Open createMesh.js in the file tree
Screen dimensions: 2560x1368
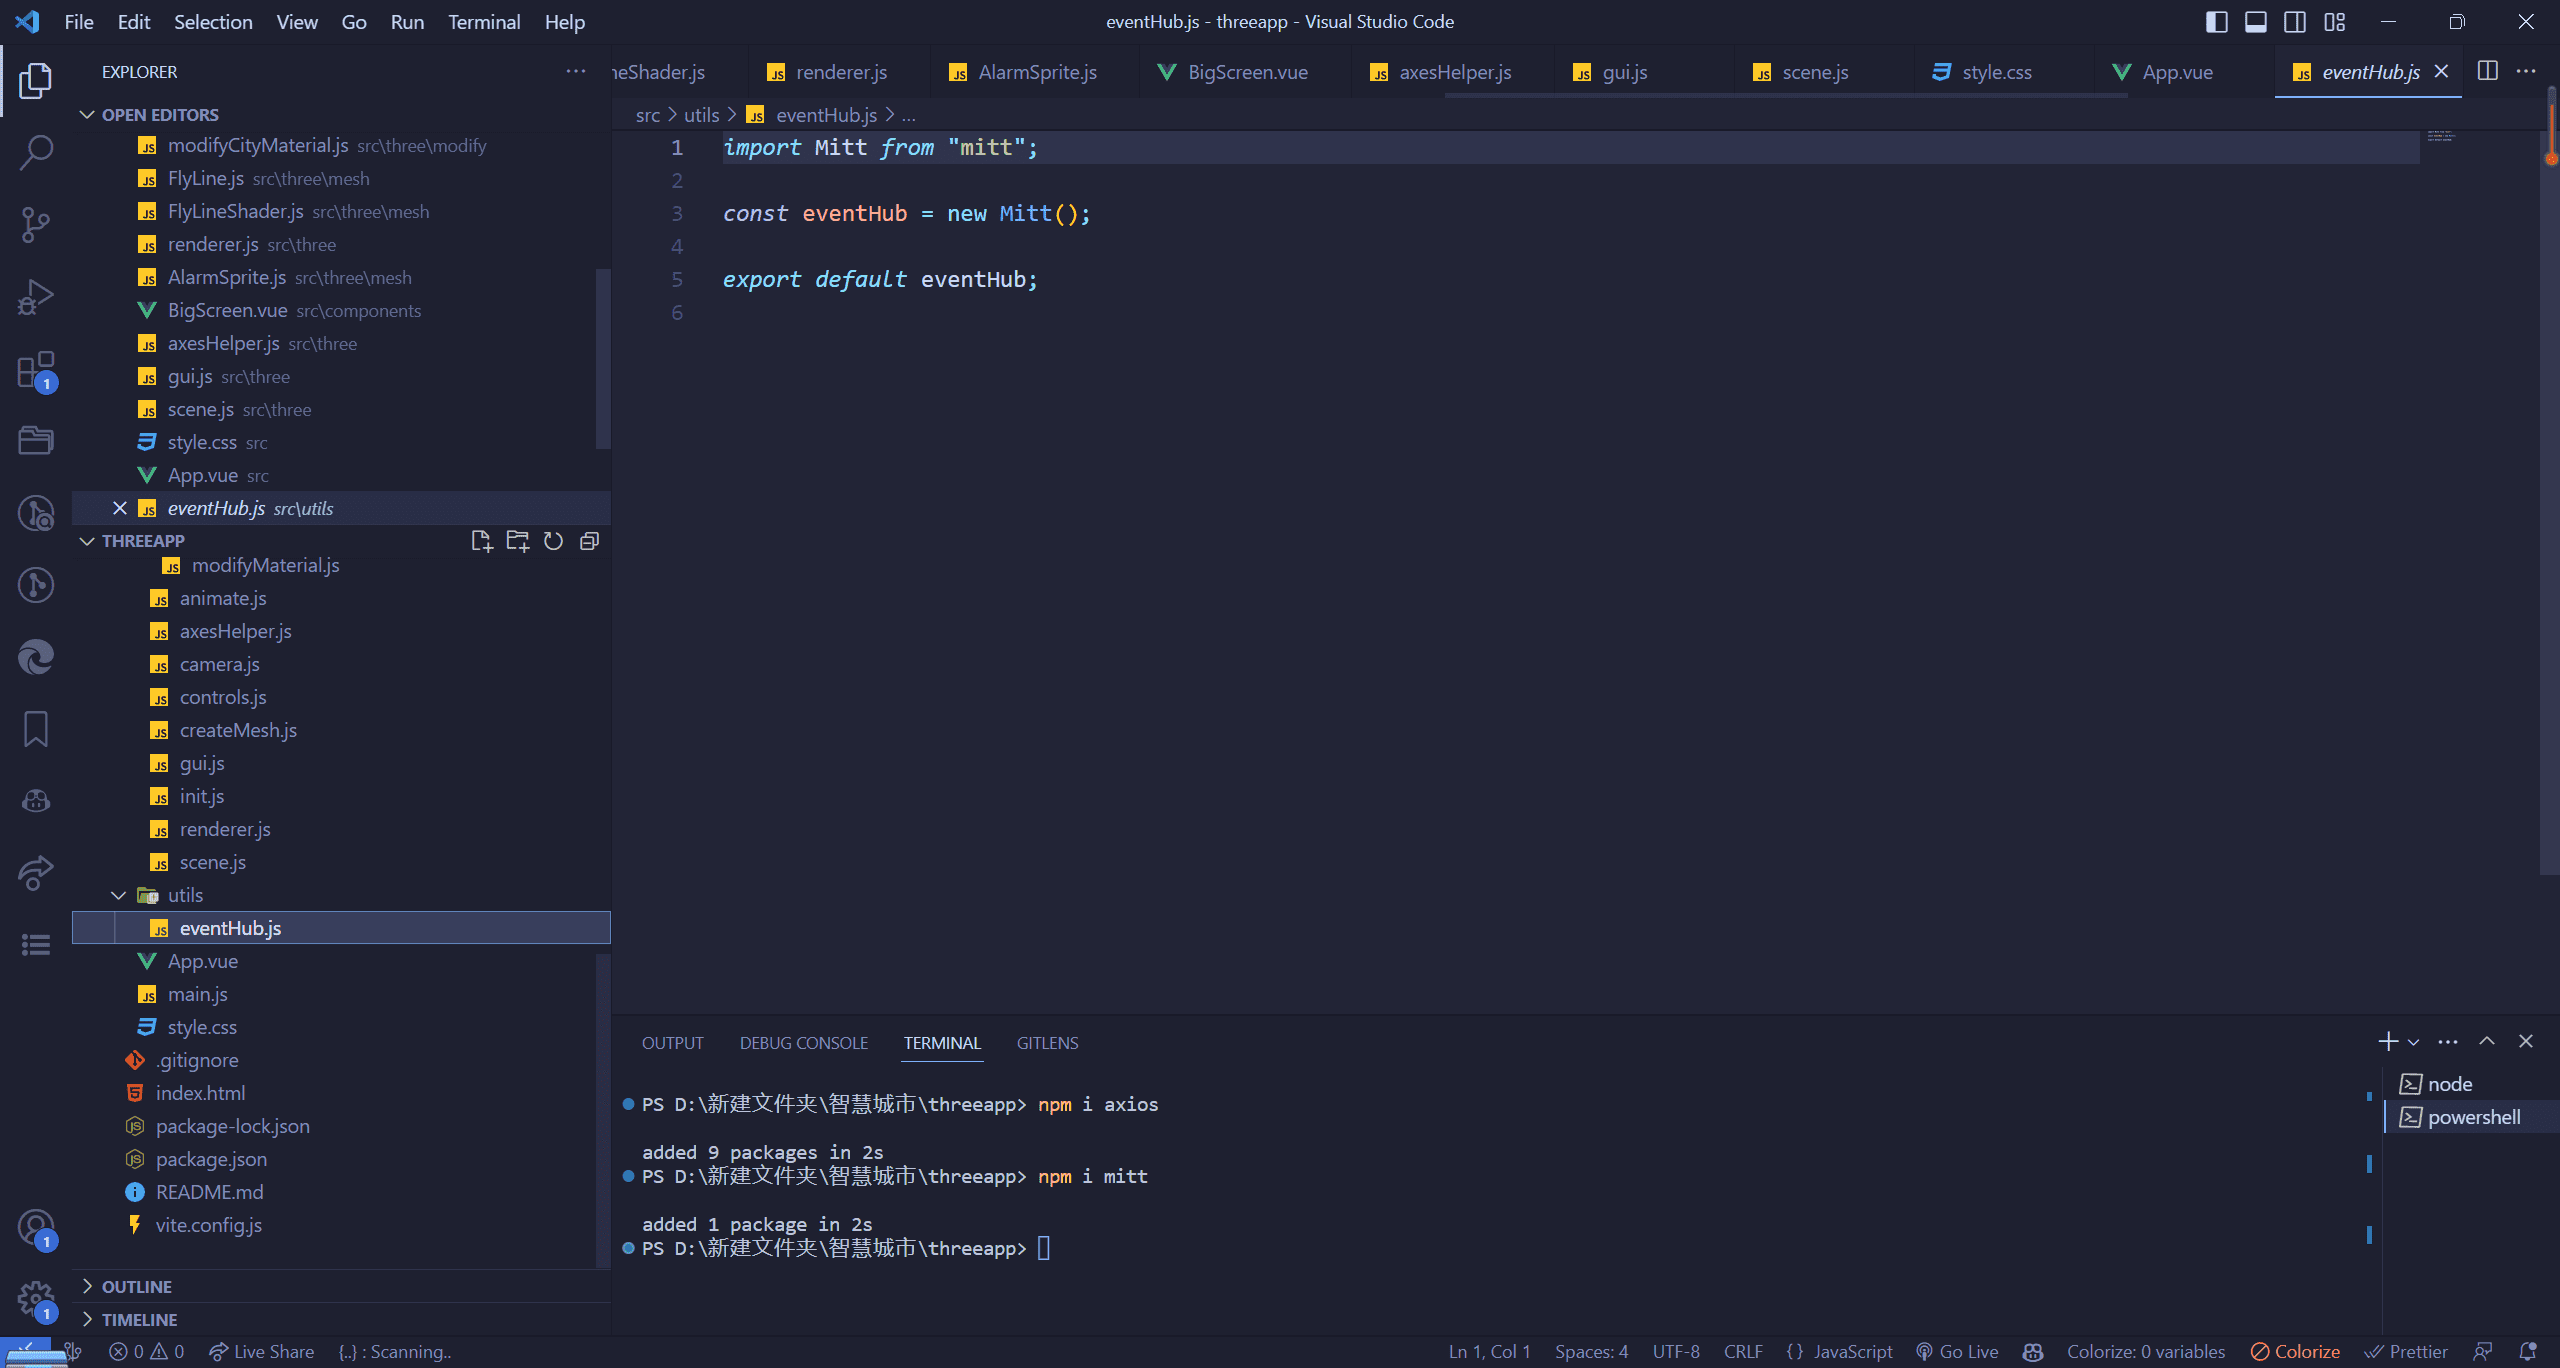pos(238,730)
